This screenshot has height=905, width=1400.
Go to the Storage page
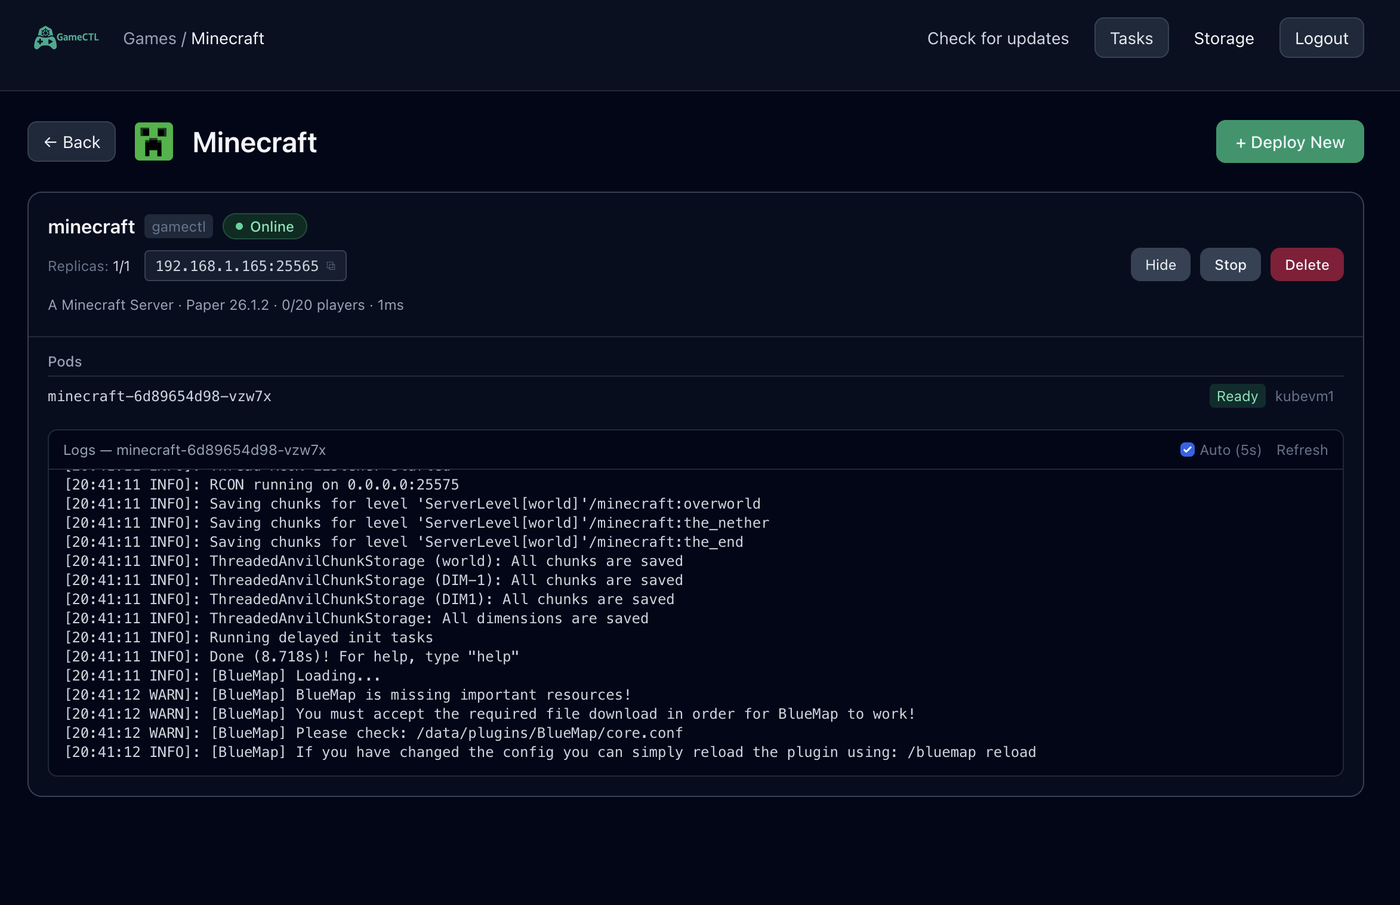1224,38
